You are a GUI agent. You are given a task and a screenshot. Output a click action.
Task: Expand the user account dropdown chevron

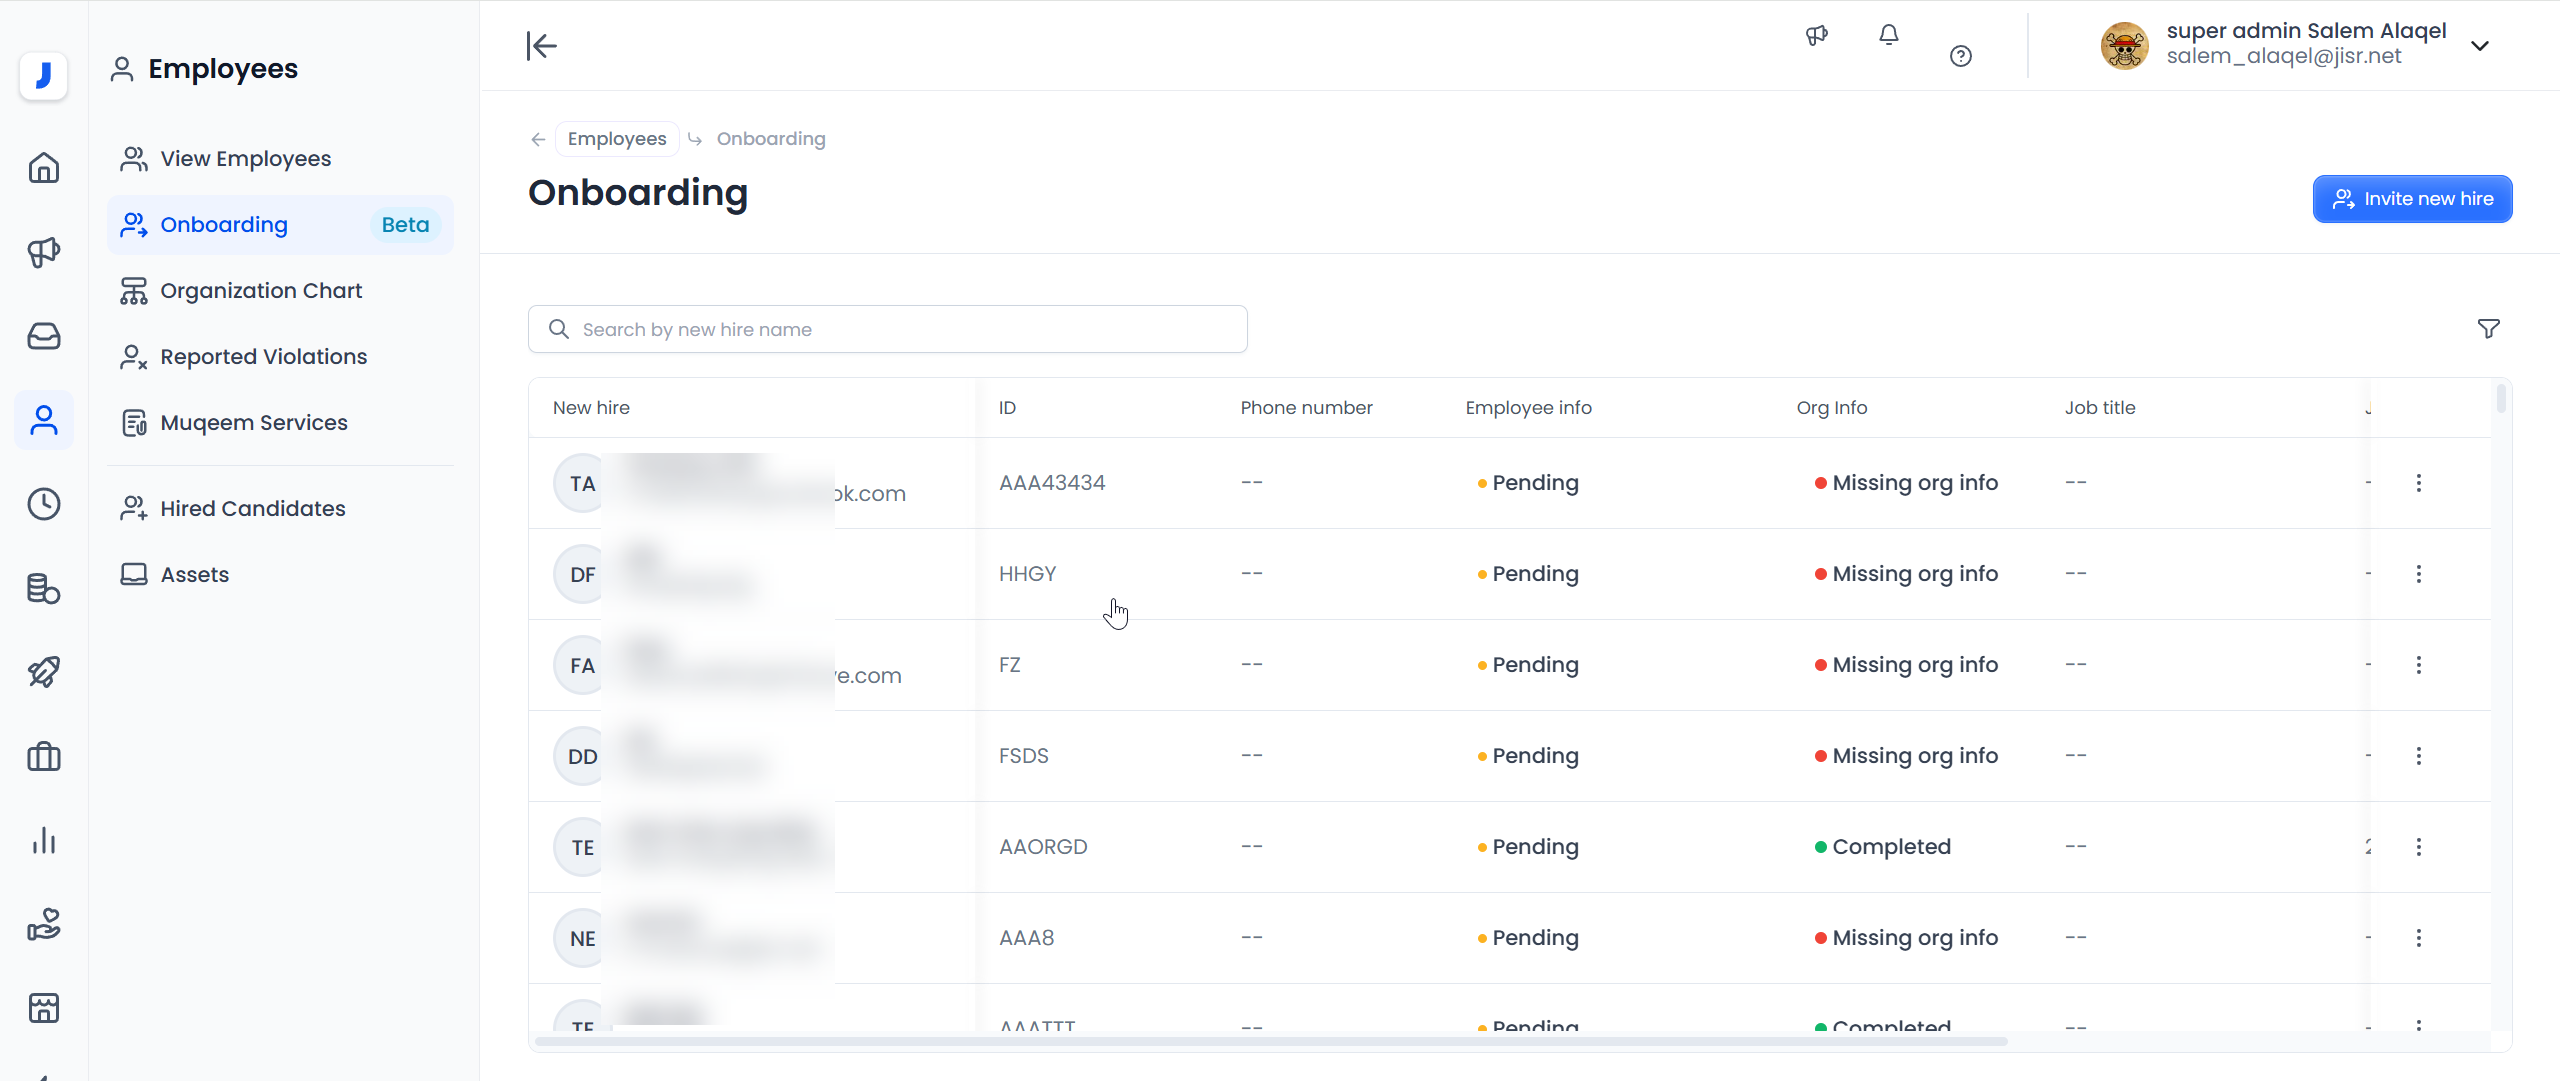tap(2480, 46)
